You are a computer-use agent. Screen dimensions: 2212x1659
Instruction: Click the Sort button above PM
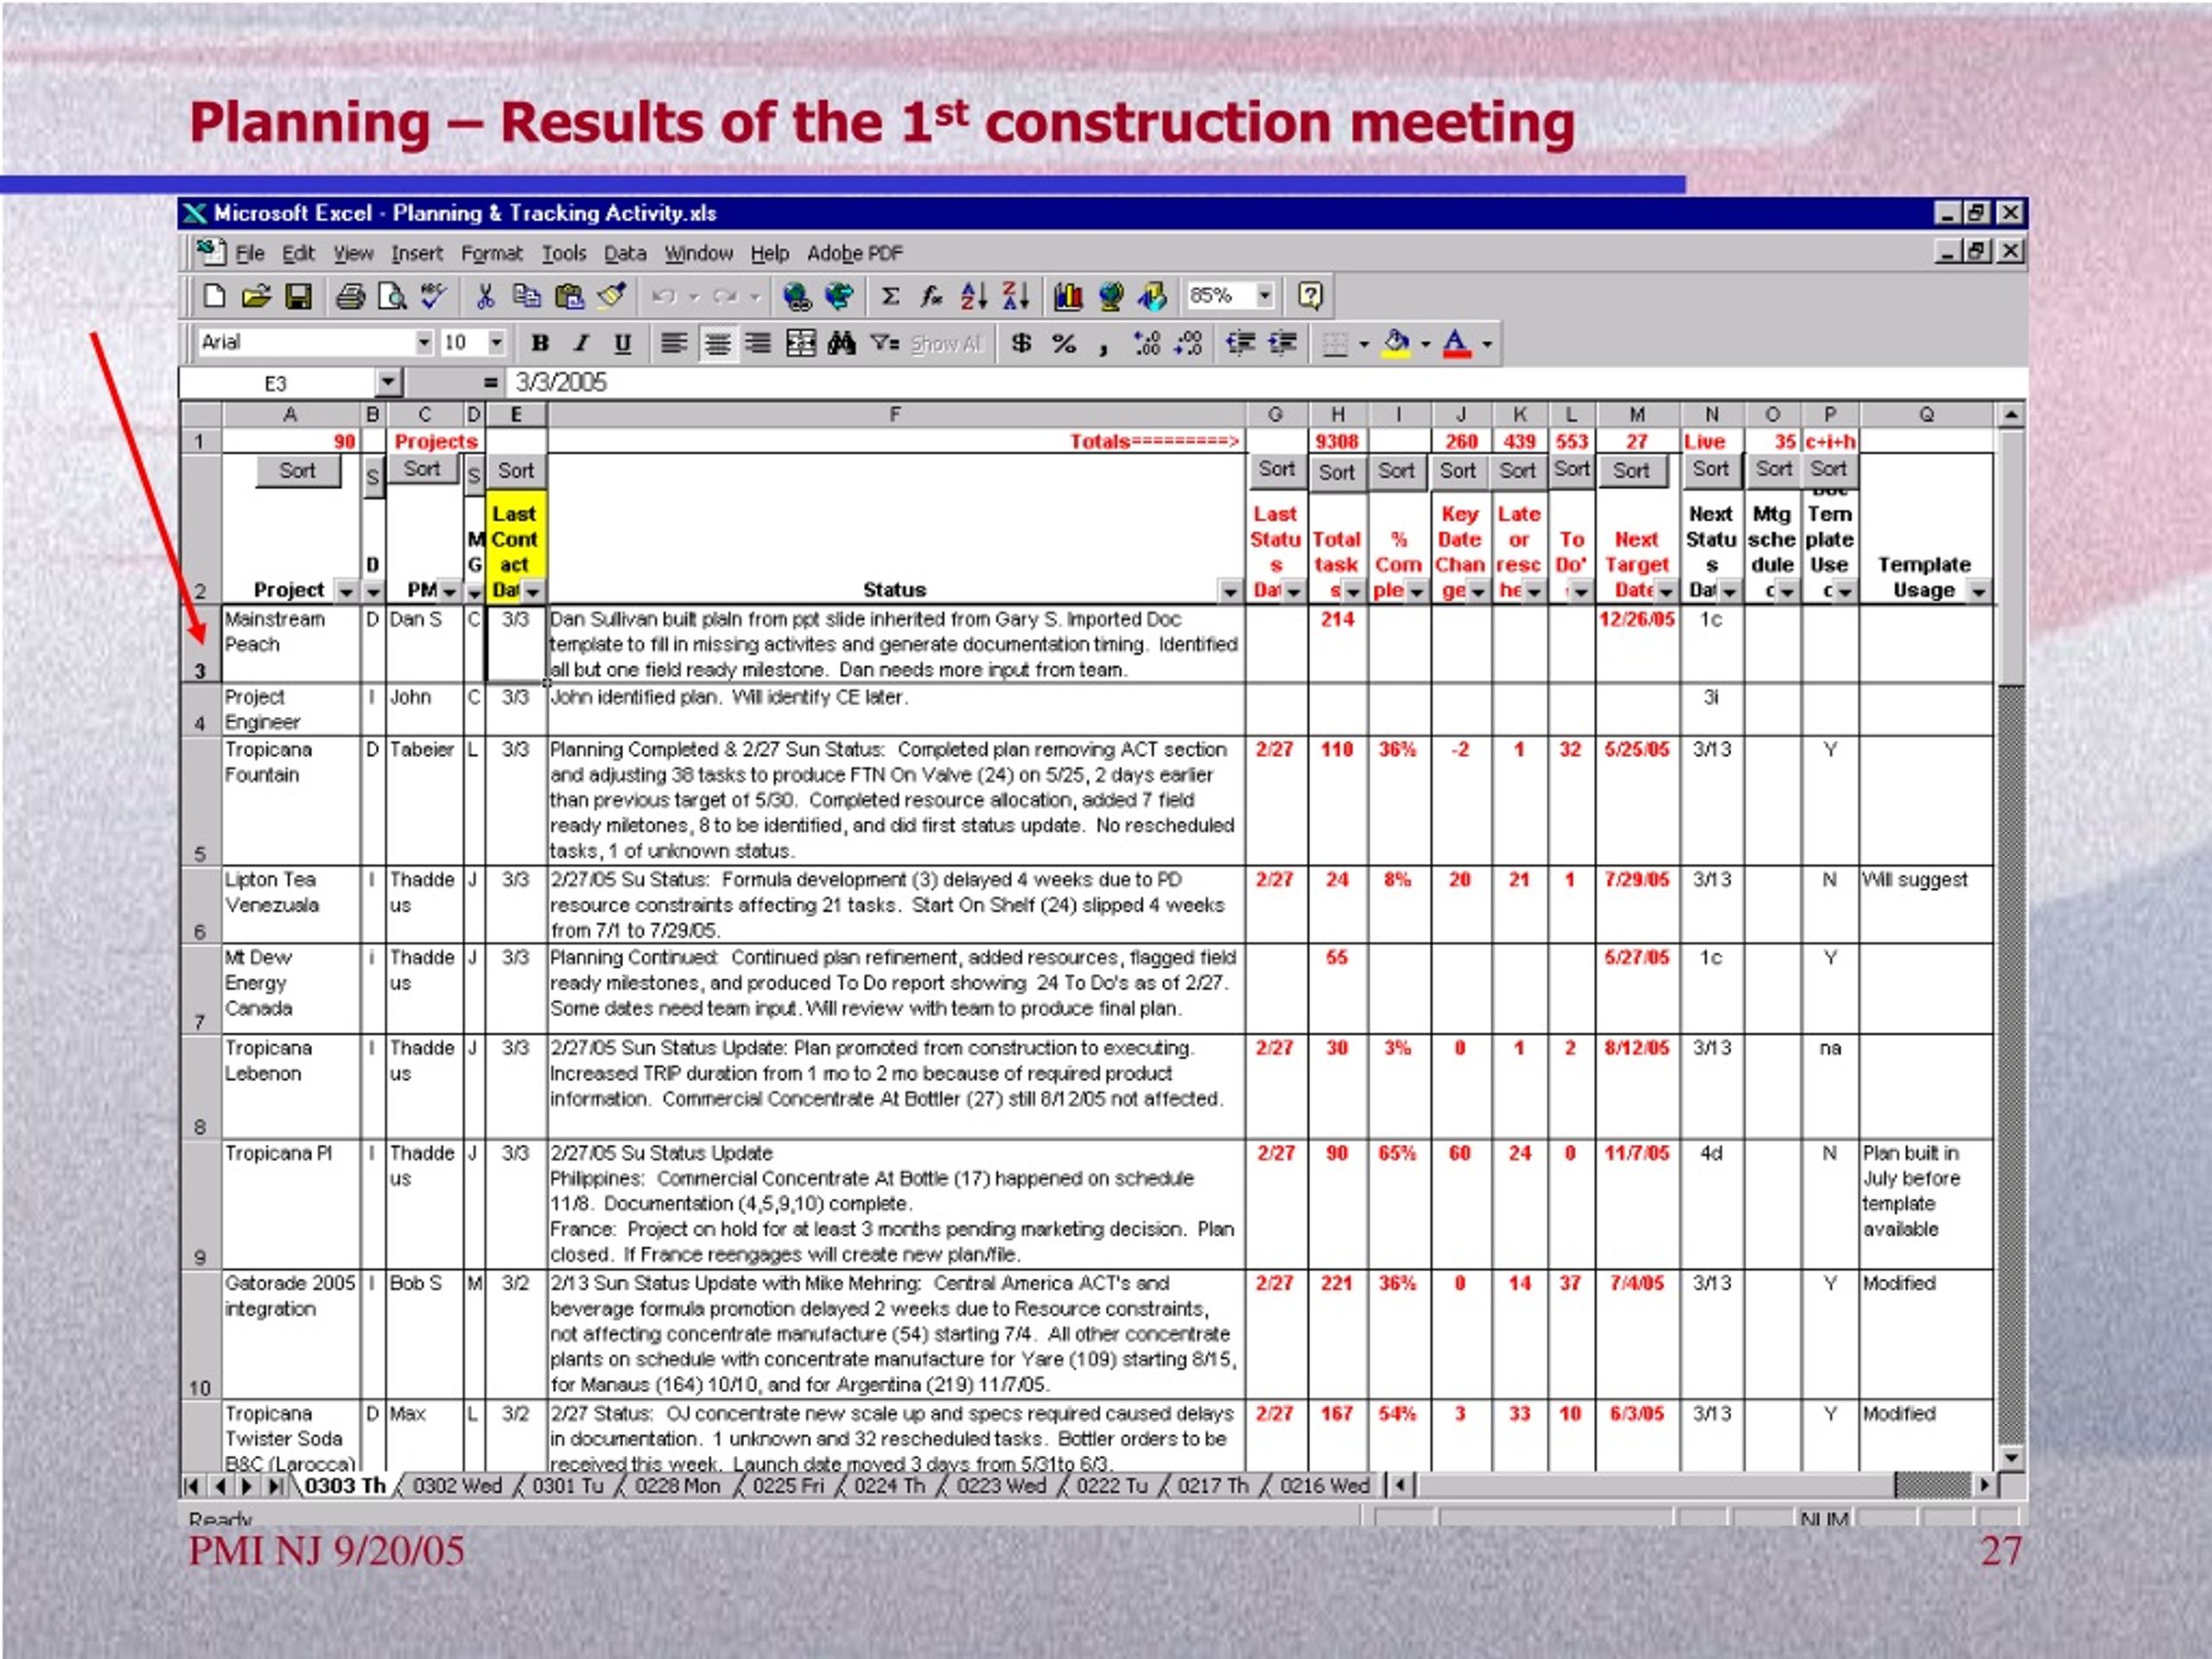pyautogui.click(x=422, y=469)
